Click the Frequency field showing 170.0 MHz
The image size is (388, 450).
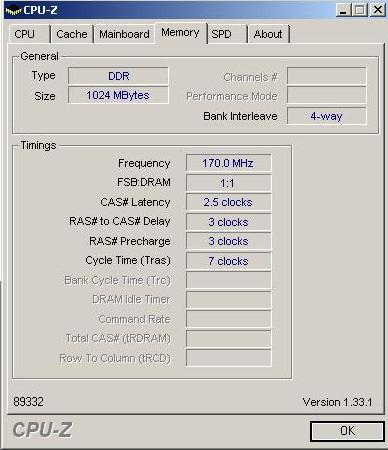(x=228, y=163)
